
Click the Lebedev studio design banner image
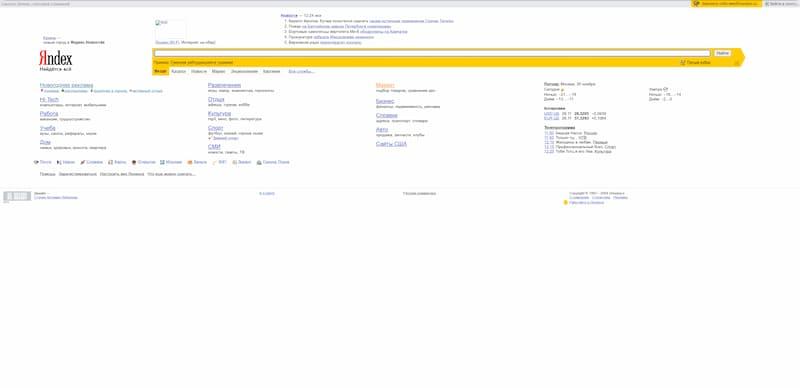(x=17, y=197)
